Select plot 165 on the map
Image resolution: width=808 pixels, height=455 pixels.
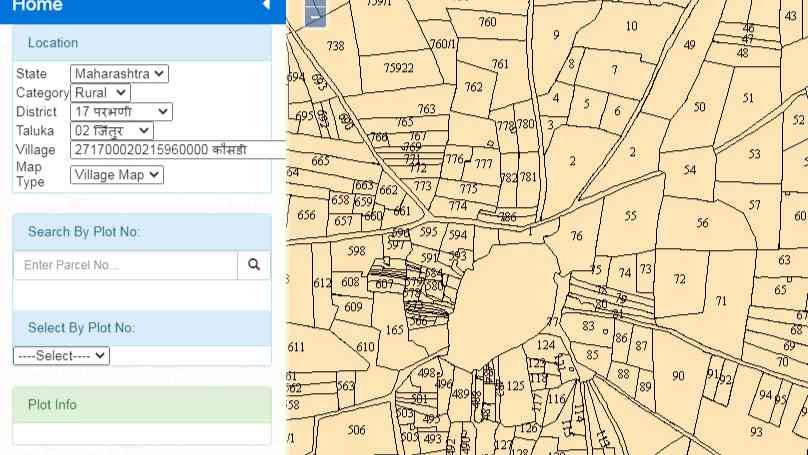click(394, 330)
